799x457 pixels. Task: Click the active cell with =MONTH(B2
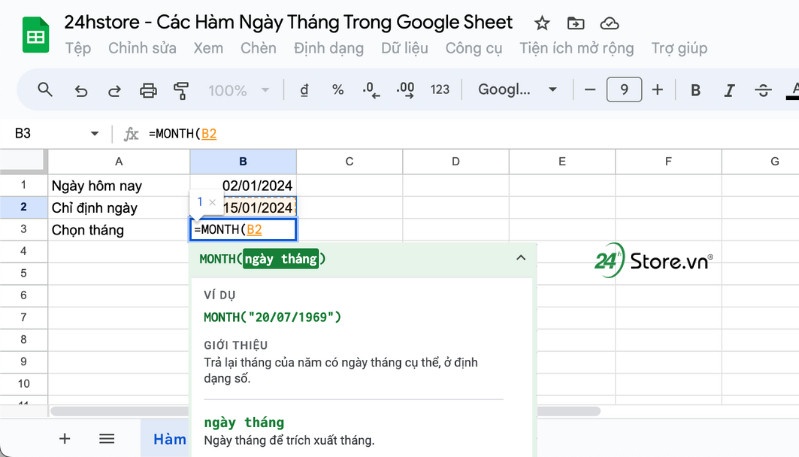pyautogui.click(x=243, y=230)
